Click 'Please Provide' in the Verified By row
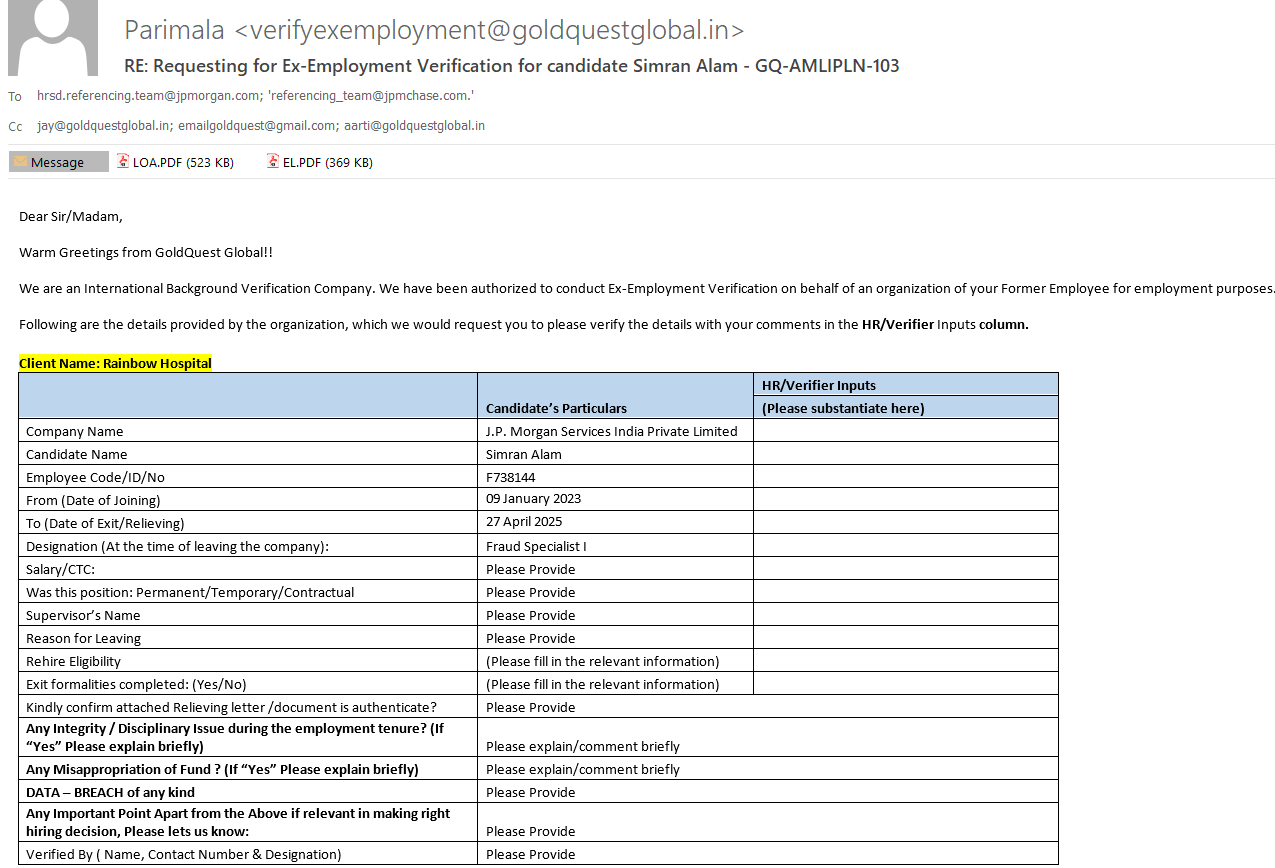This screenshot has height=868, width=1275. tap(530, 854)
